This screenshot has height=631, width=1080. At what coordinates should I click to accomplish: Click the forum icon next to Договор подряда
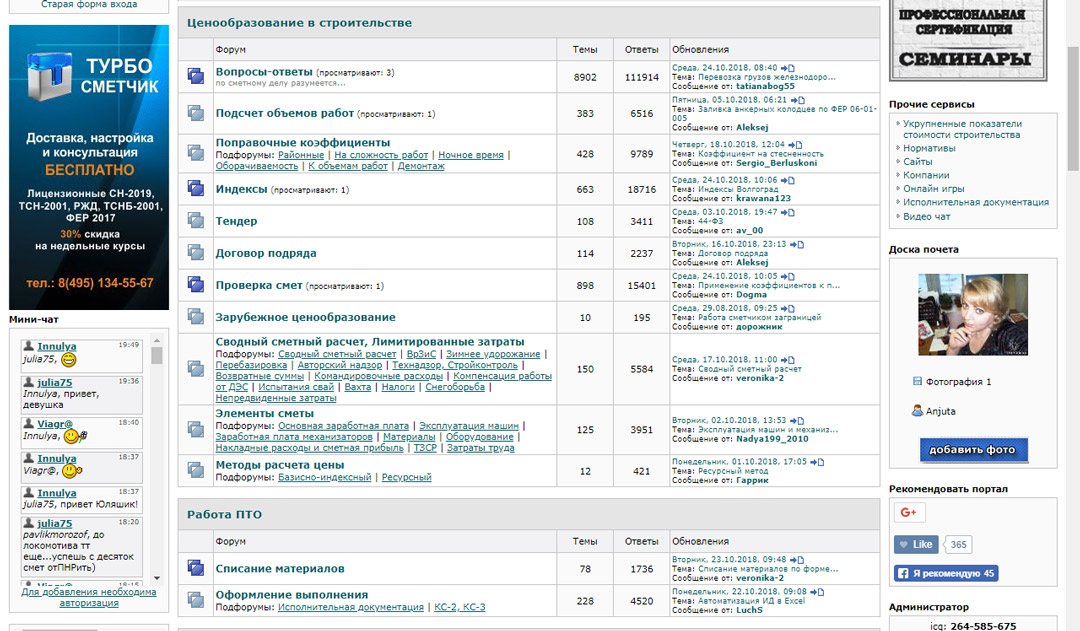pyautogui.click(x=196, y=253)
